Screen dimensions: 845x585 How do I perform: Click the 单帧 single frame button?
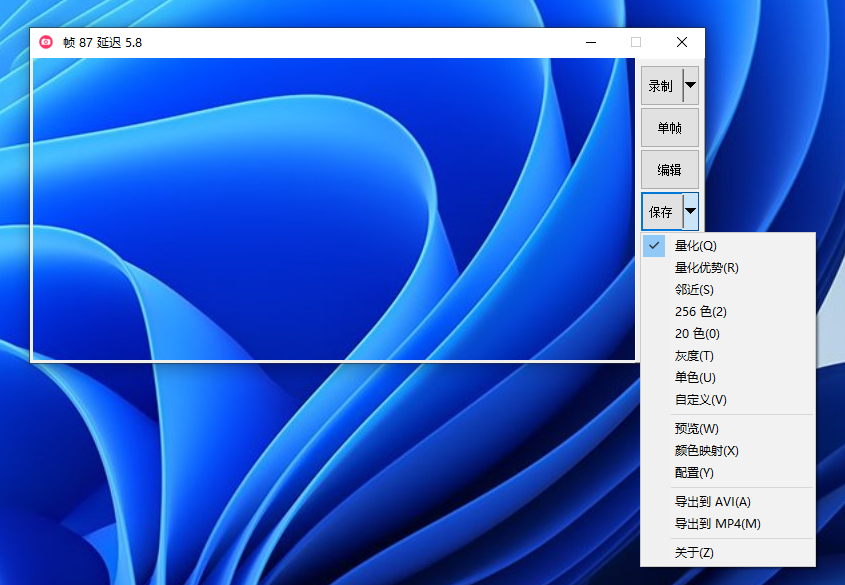pos(669,128)
